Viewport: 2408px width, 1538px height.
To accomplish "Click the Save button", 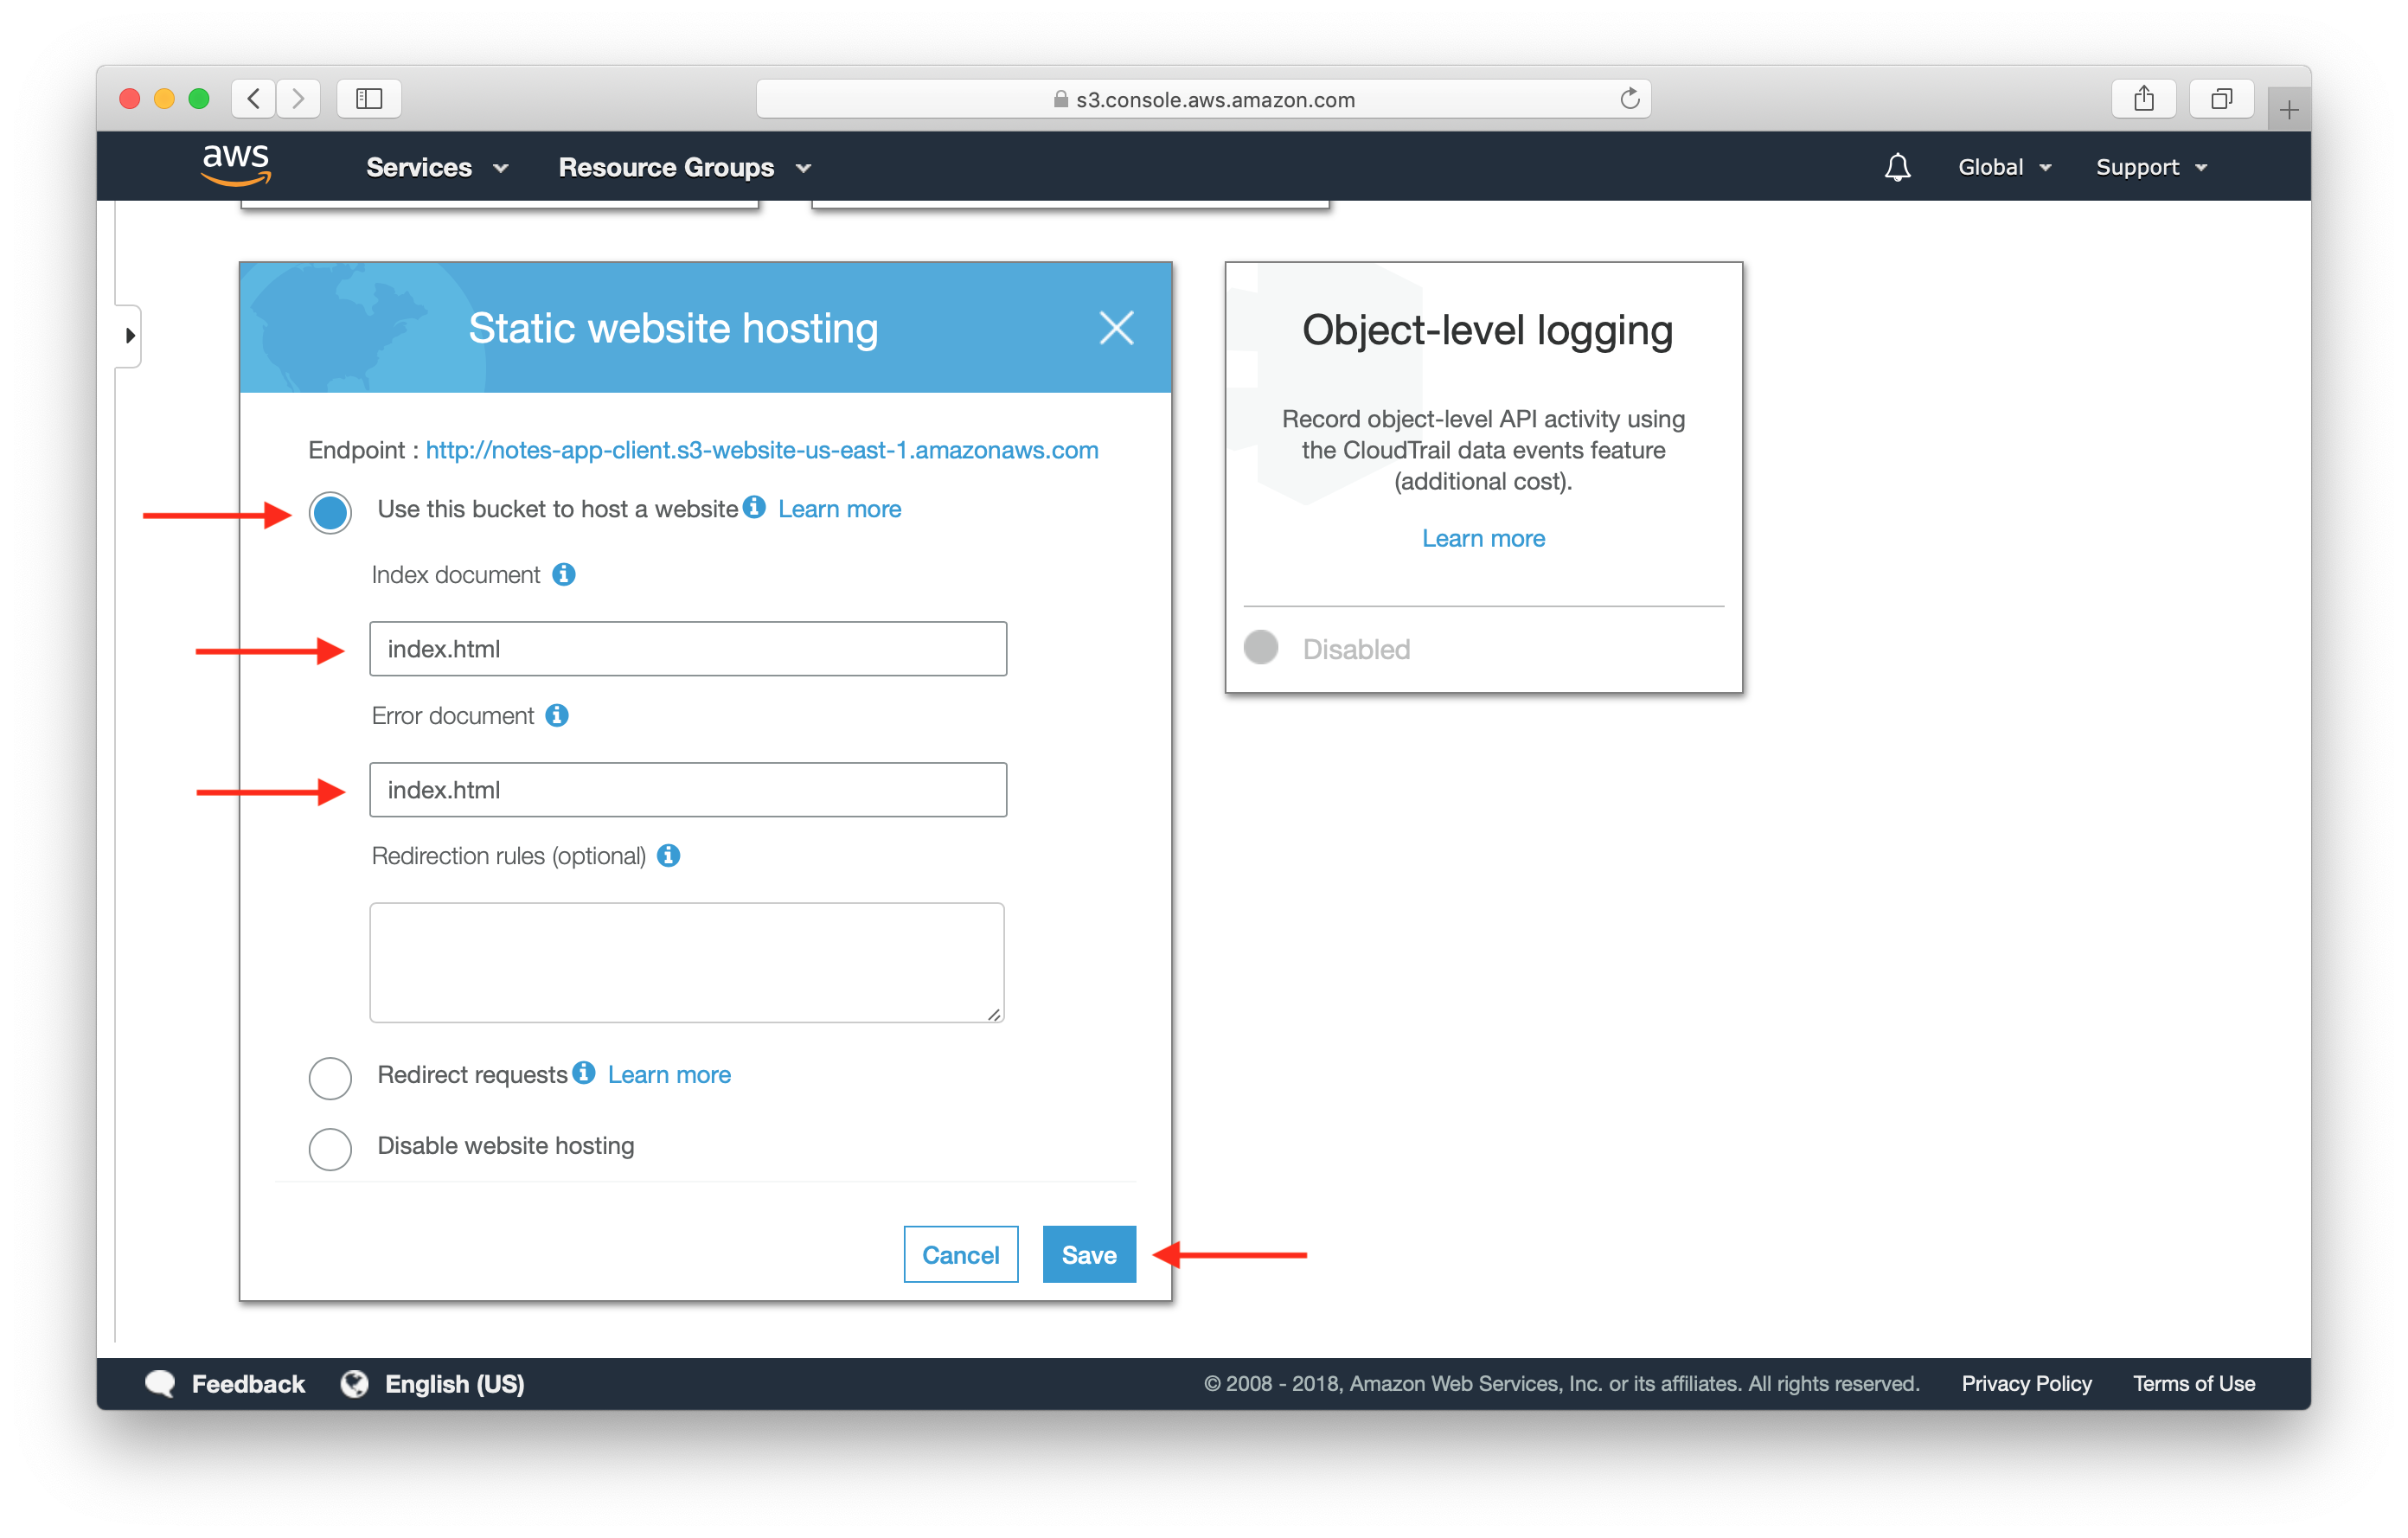I will coord(1086,1253).
